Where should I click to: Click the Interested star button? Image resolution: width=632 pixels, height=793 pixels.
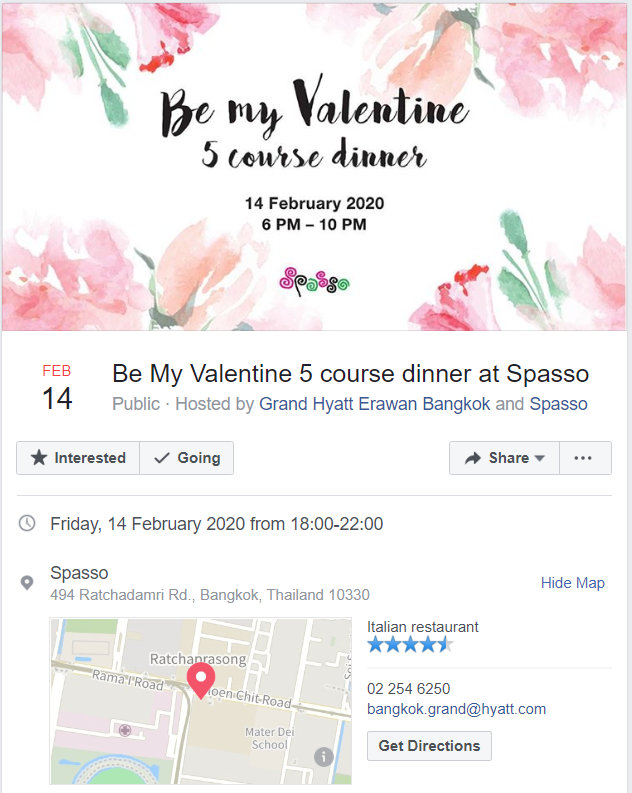pyautogui.click(x=78, y=458)
